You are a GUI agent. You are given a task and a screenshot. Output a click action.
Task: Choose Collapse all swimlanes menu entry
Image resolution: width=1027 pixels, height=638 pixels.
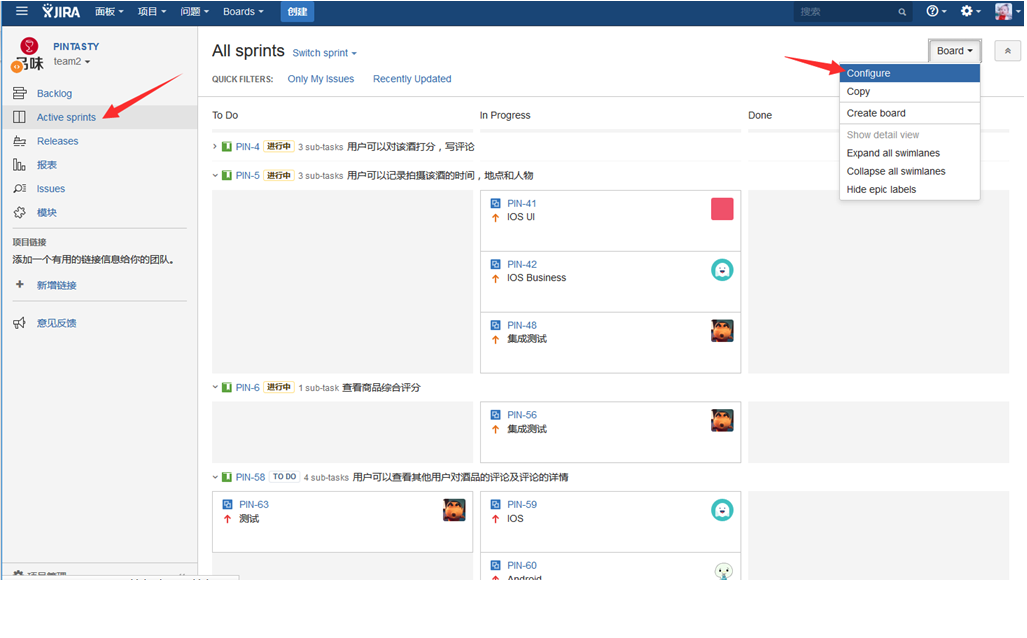pyautogui.click(x=895, y=171)
